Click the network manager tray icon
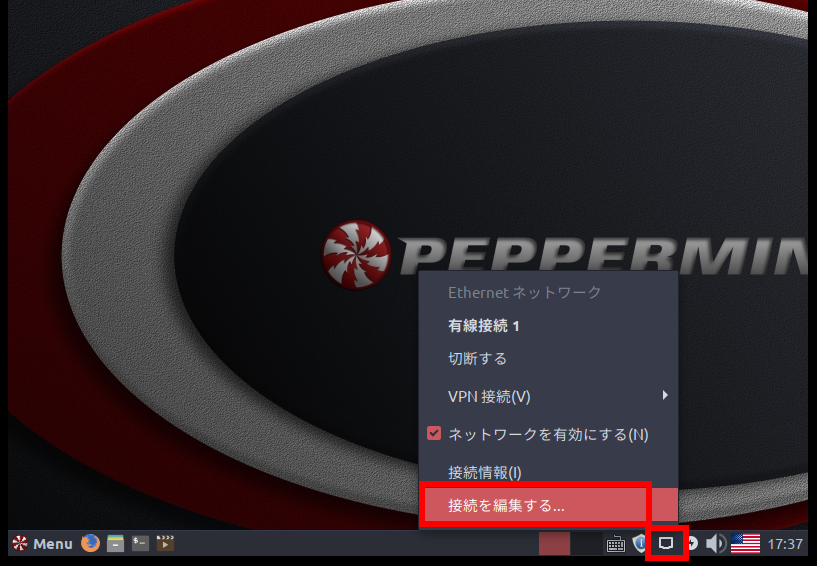The image size is (817, 566). tap(666, 544)
